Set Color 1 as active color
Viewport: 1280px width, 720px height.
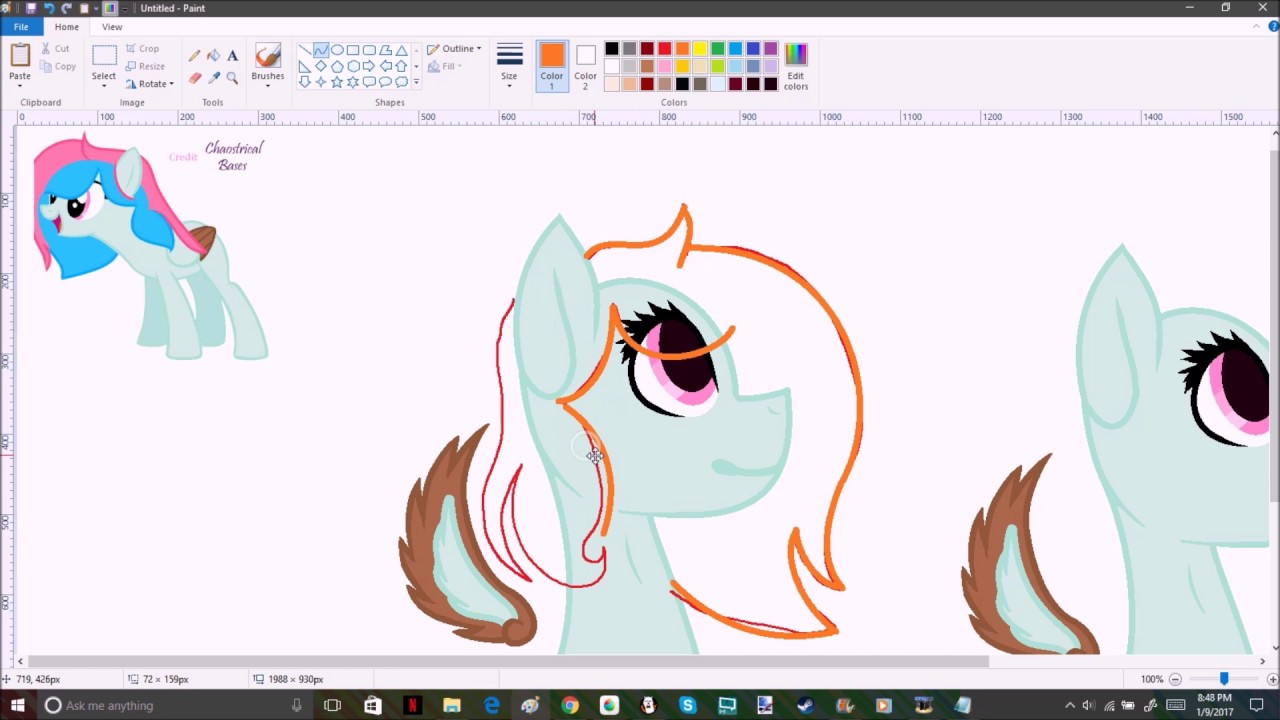pos(551,66)
